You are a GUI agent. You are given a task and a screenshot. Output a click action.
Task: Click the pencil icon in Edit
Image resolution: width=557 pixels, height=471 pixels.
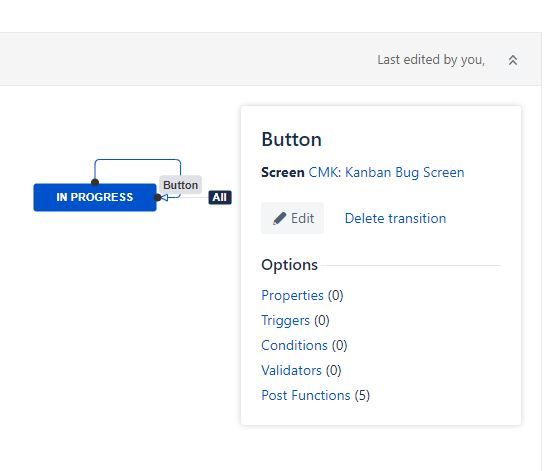(280, 218)
